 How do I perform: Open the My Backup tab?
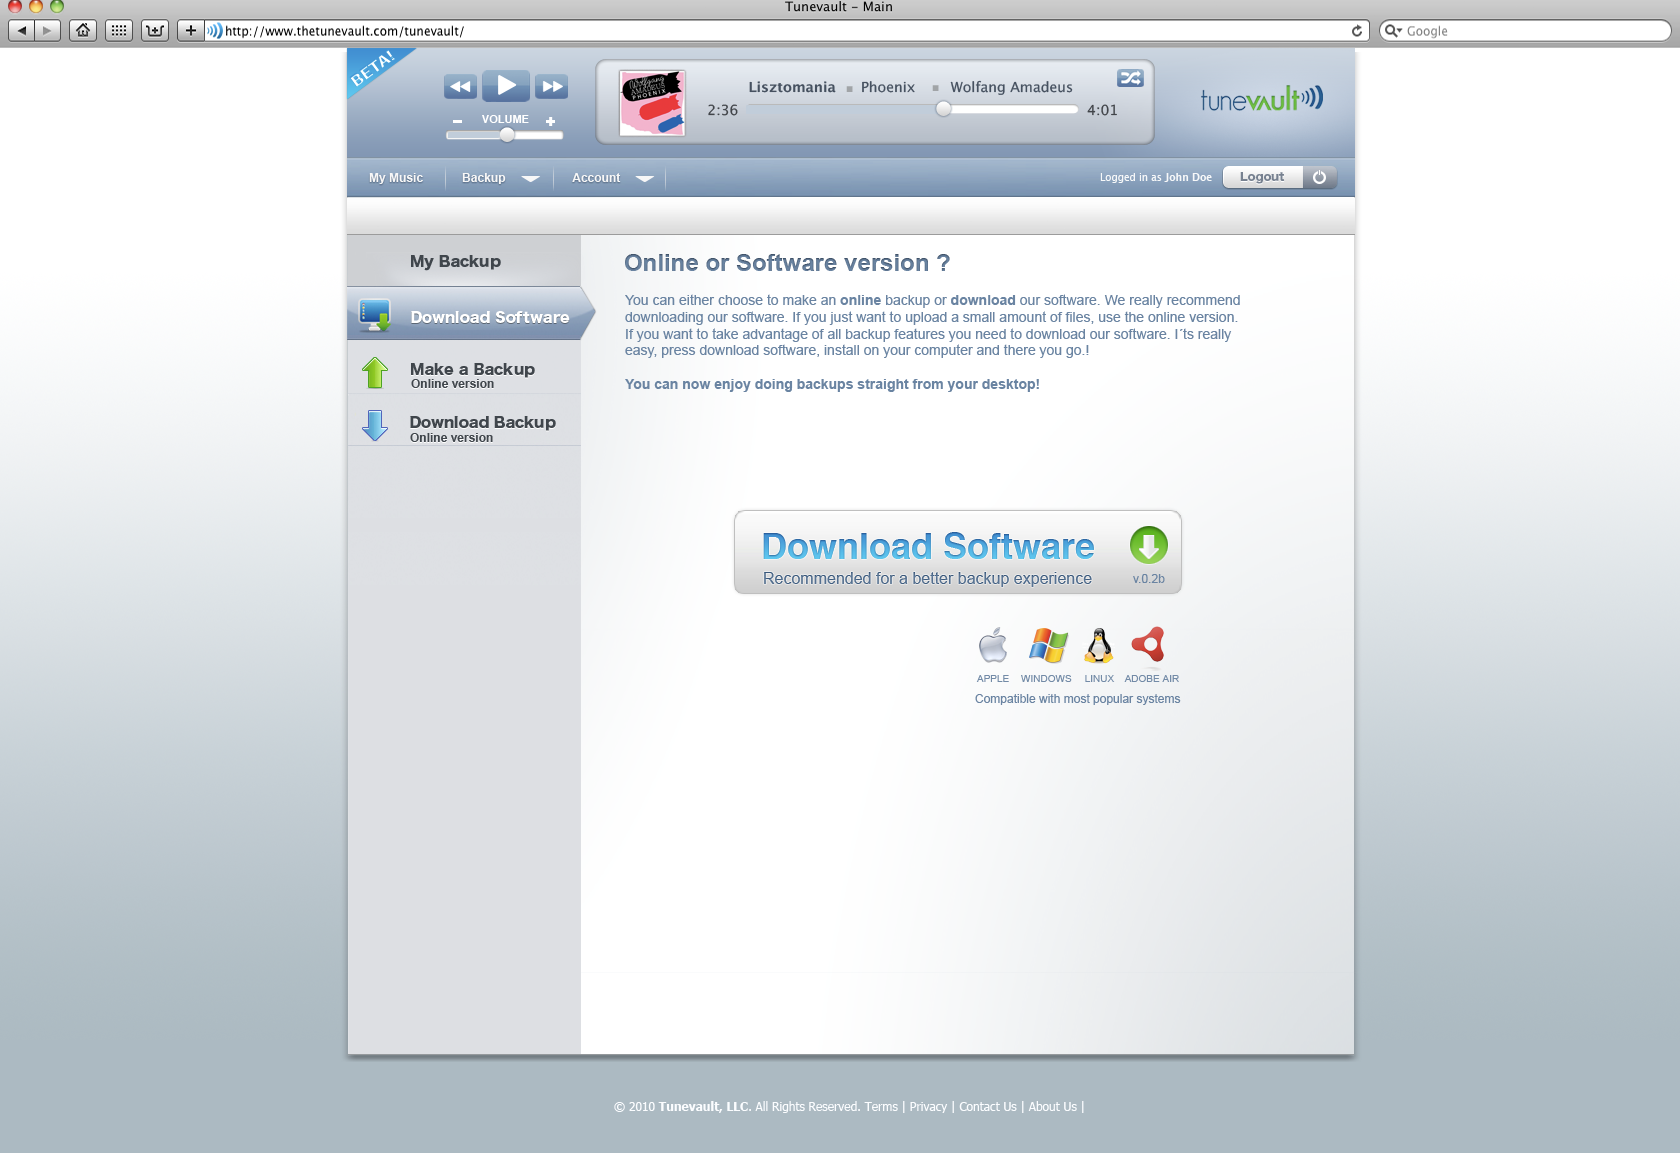point(456,260)
